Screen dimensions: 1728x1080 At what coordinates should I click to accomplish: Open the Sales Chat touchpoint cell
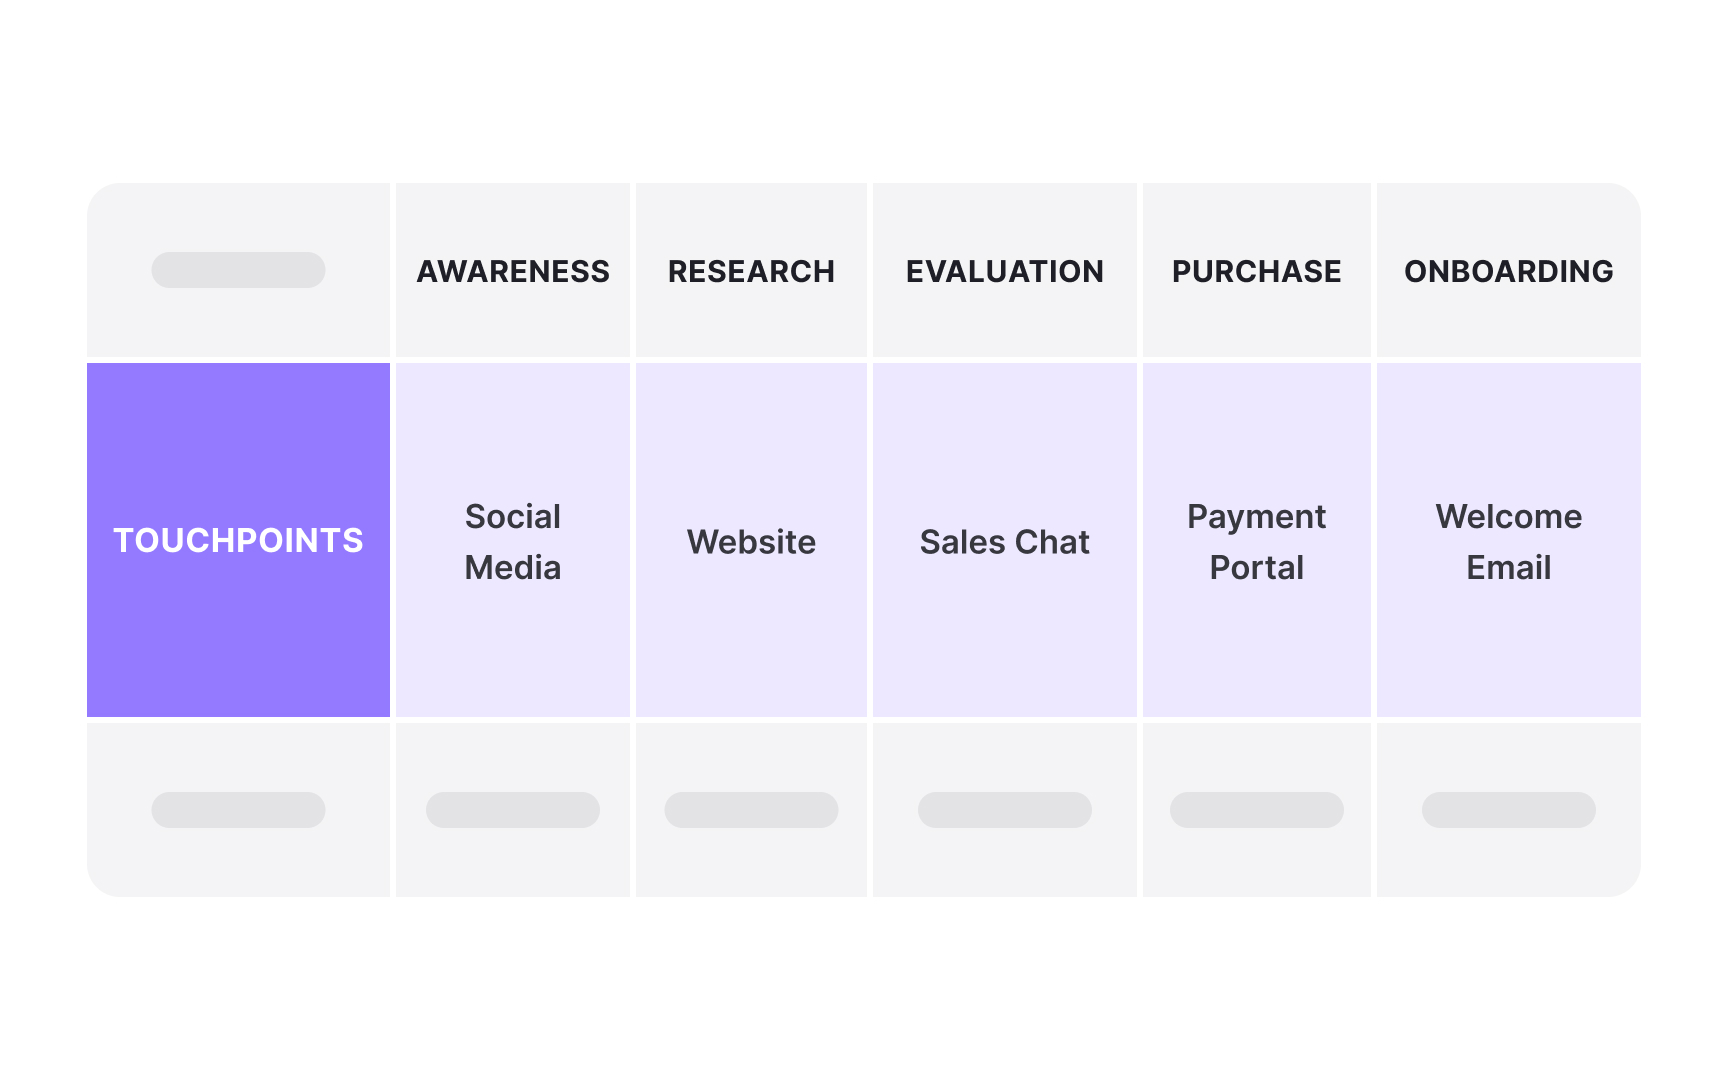click(1004, 541)
